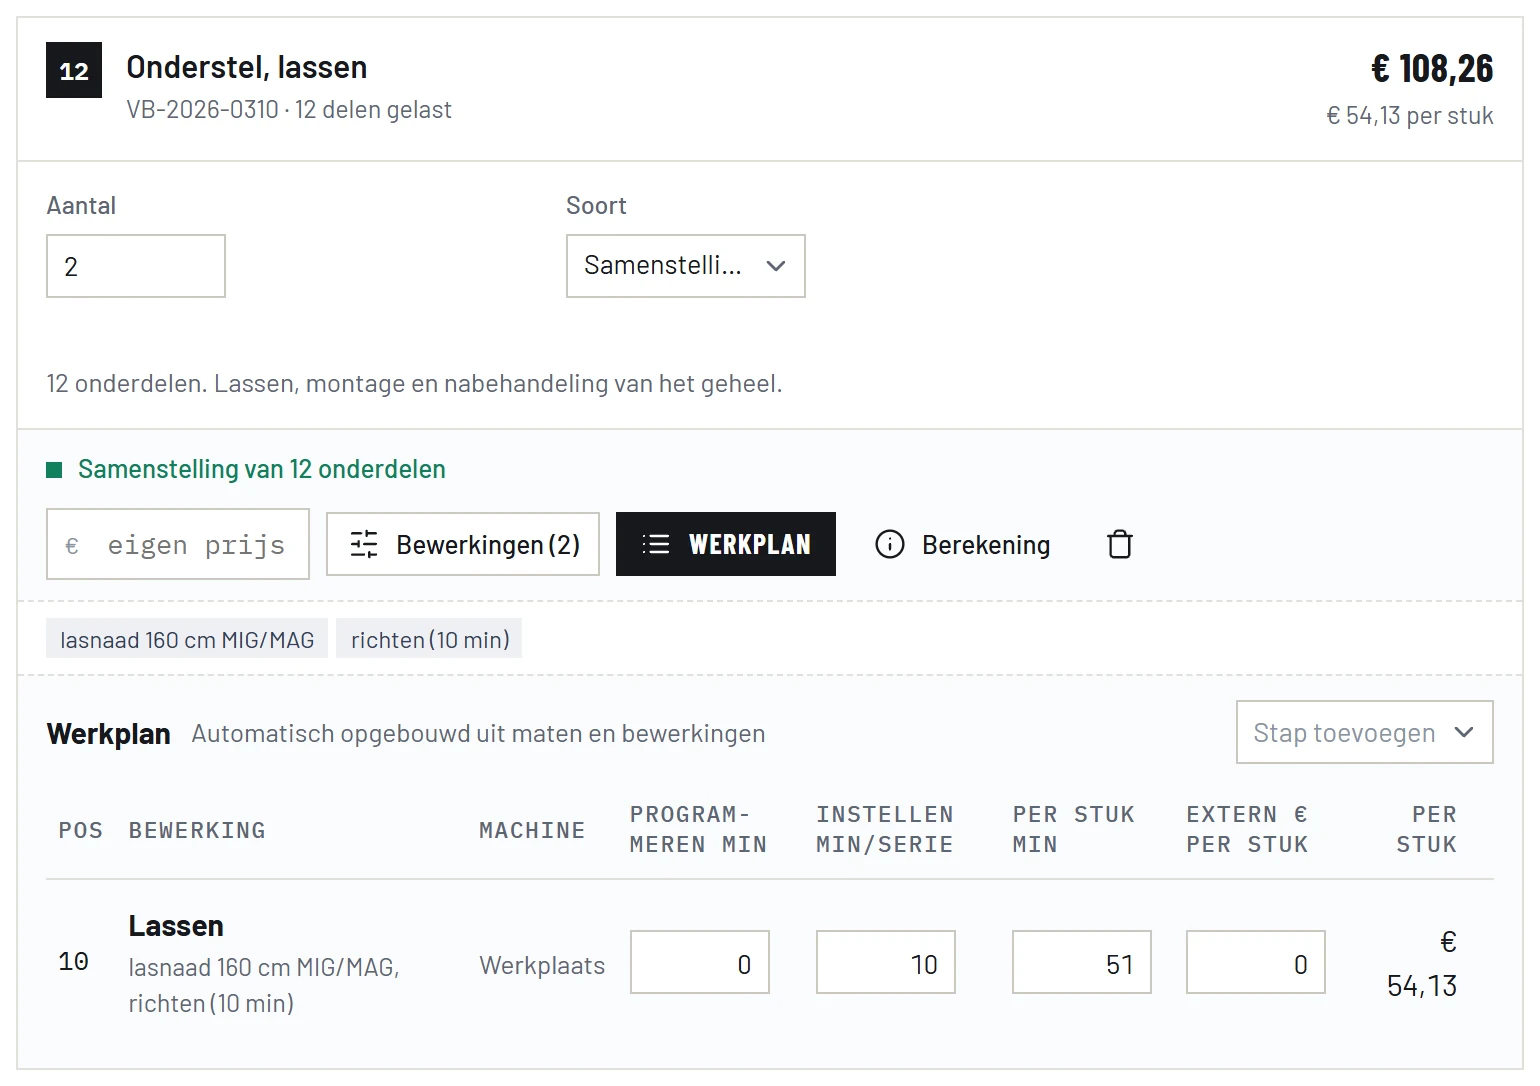Click position number '10' in row

(x=74, y=962)
